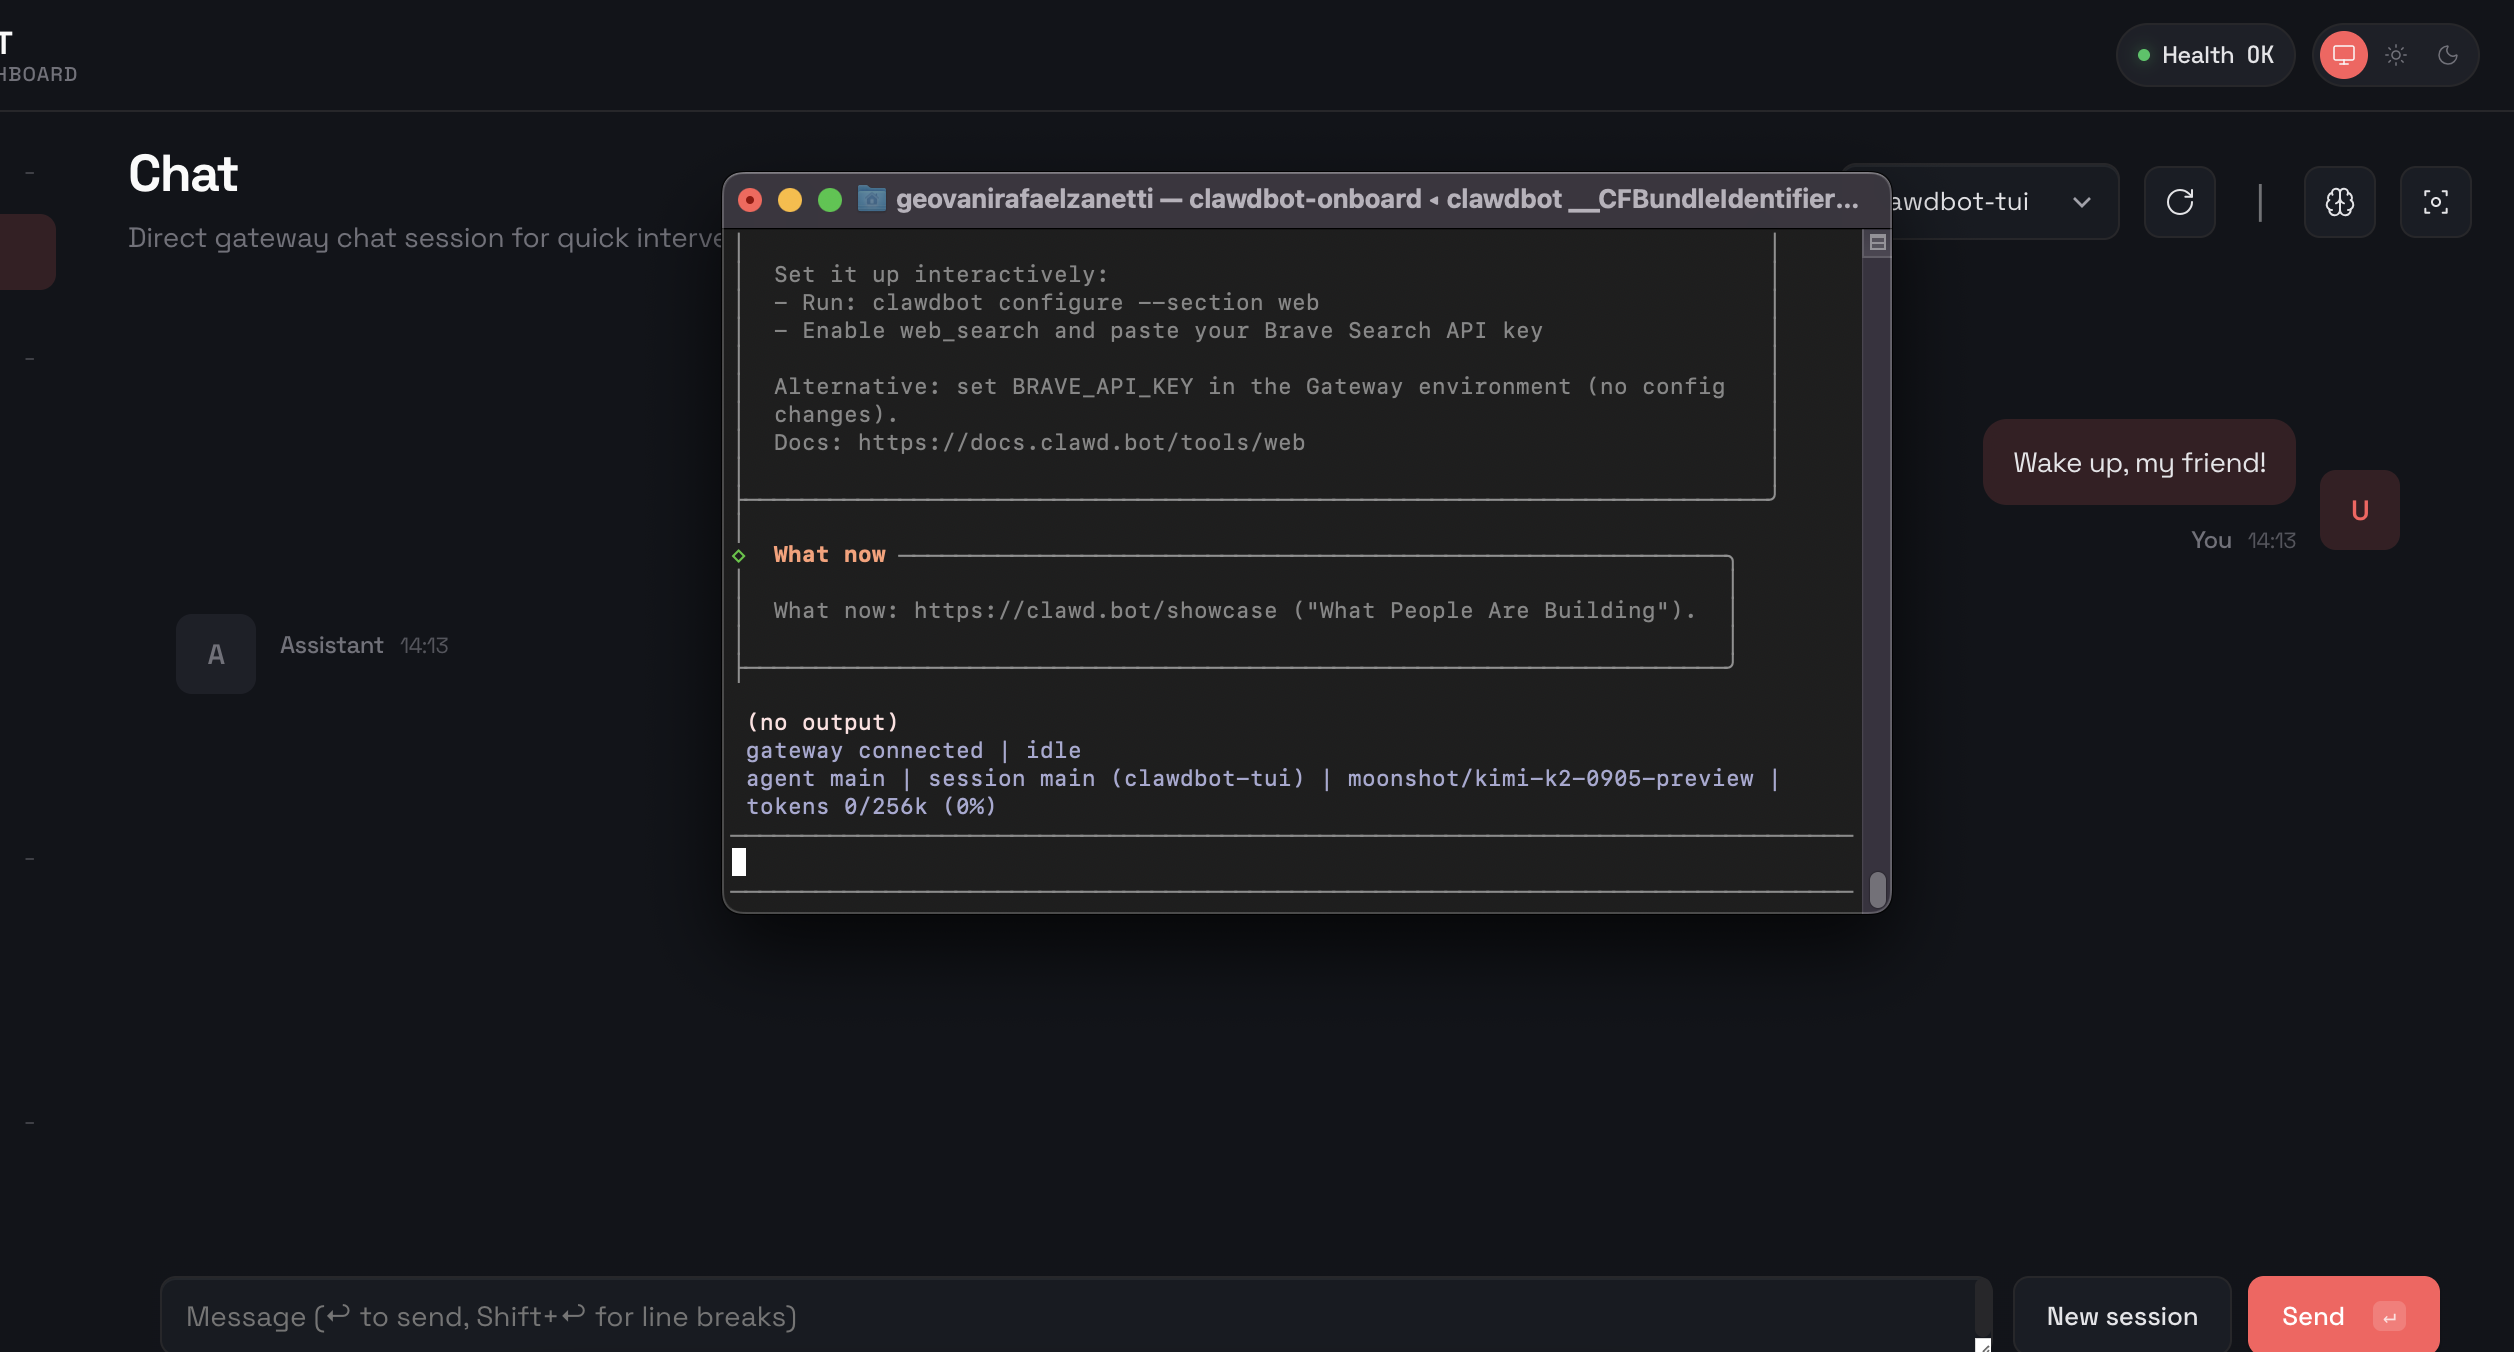The image size is (2514, 1352).
Task: Switch to light theme sun icon
Action: tap(2395, 55)
